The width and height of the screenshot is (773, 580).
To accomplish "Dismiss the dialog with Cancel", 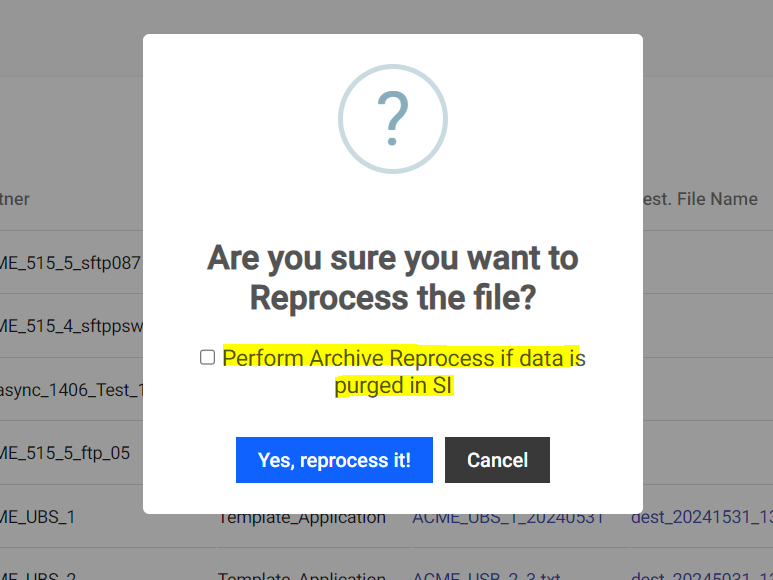I will [x=497, y=460].
